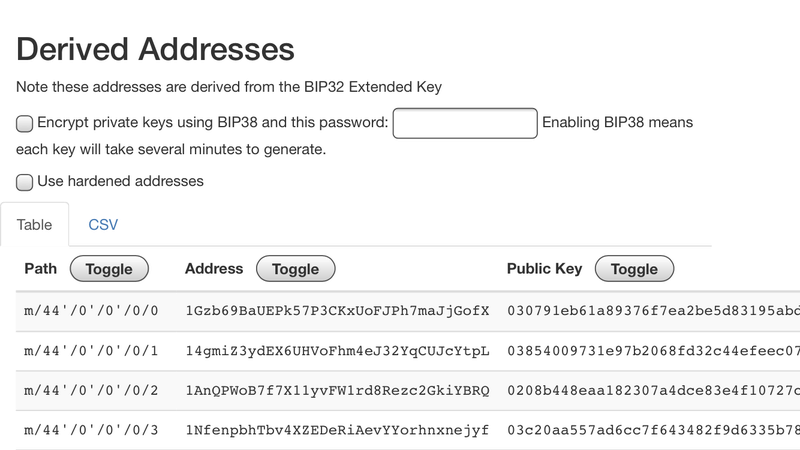Check the Use hardened addresses option
Viewport: 800px width, 450px height.
tap(25, 182)
